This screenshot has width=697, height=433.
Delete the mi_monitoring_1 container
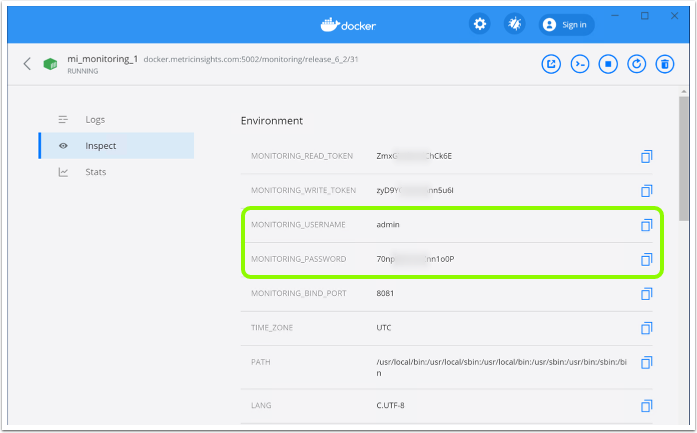tap(665, 64)
